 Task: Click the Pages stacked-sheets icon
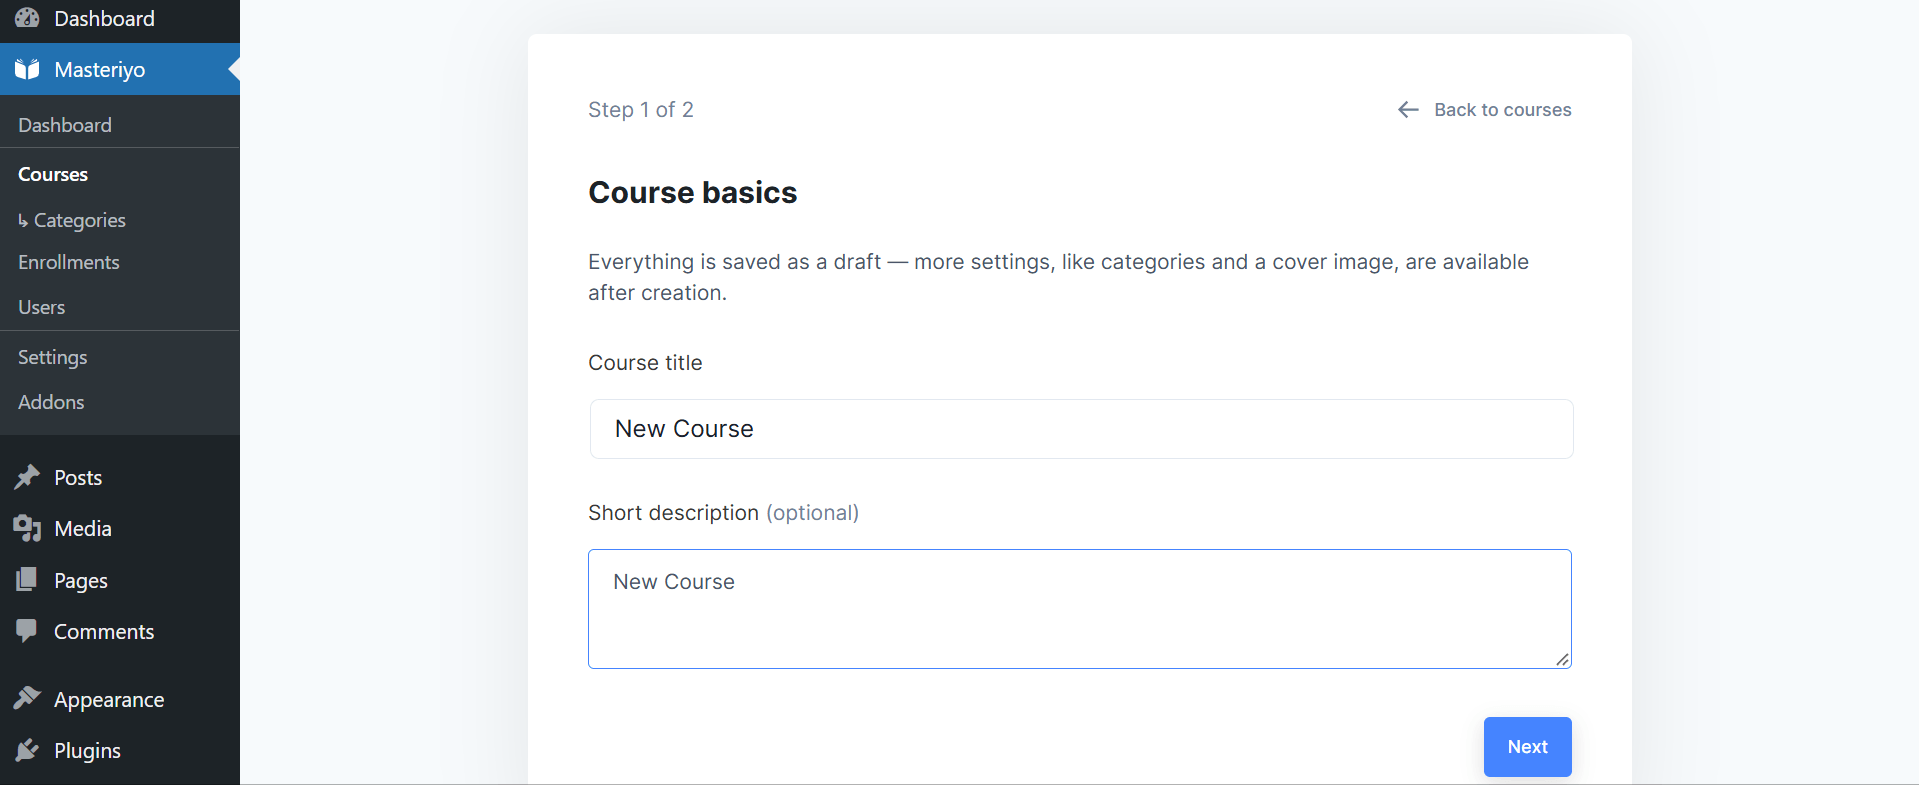pyautogui.click(x=27, y=580)
